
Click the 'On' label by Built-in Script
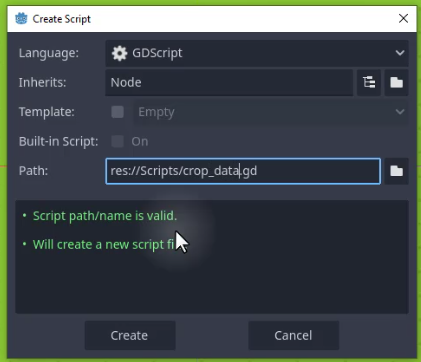click(x=140, y=141)
